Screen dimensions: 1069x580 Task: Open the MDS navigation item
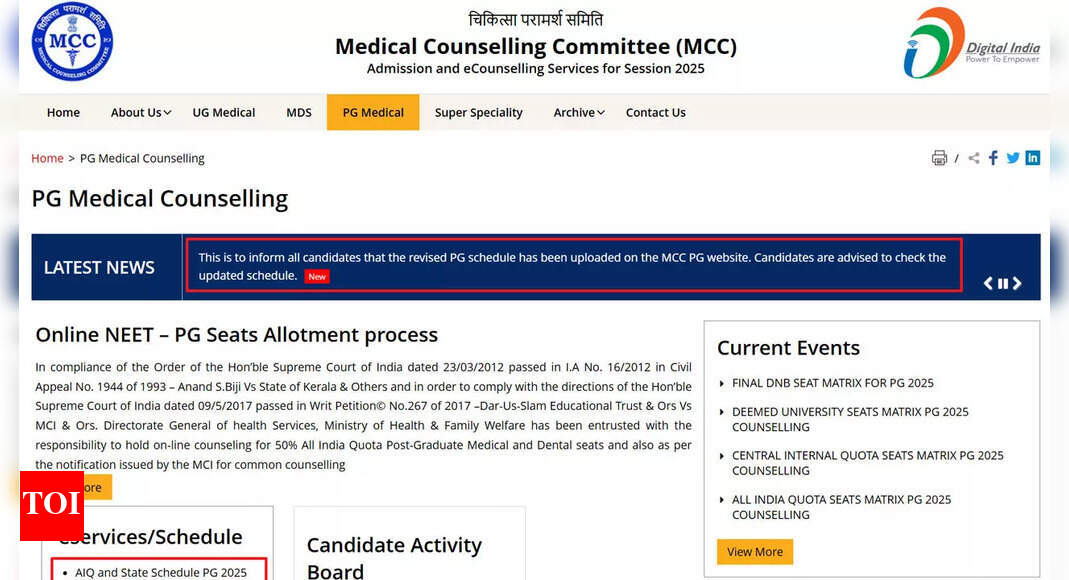[298, 112]
